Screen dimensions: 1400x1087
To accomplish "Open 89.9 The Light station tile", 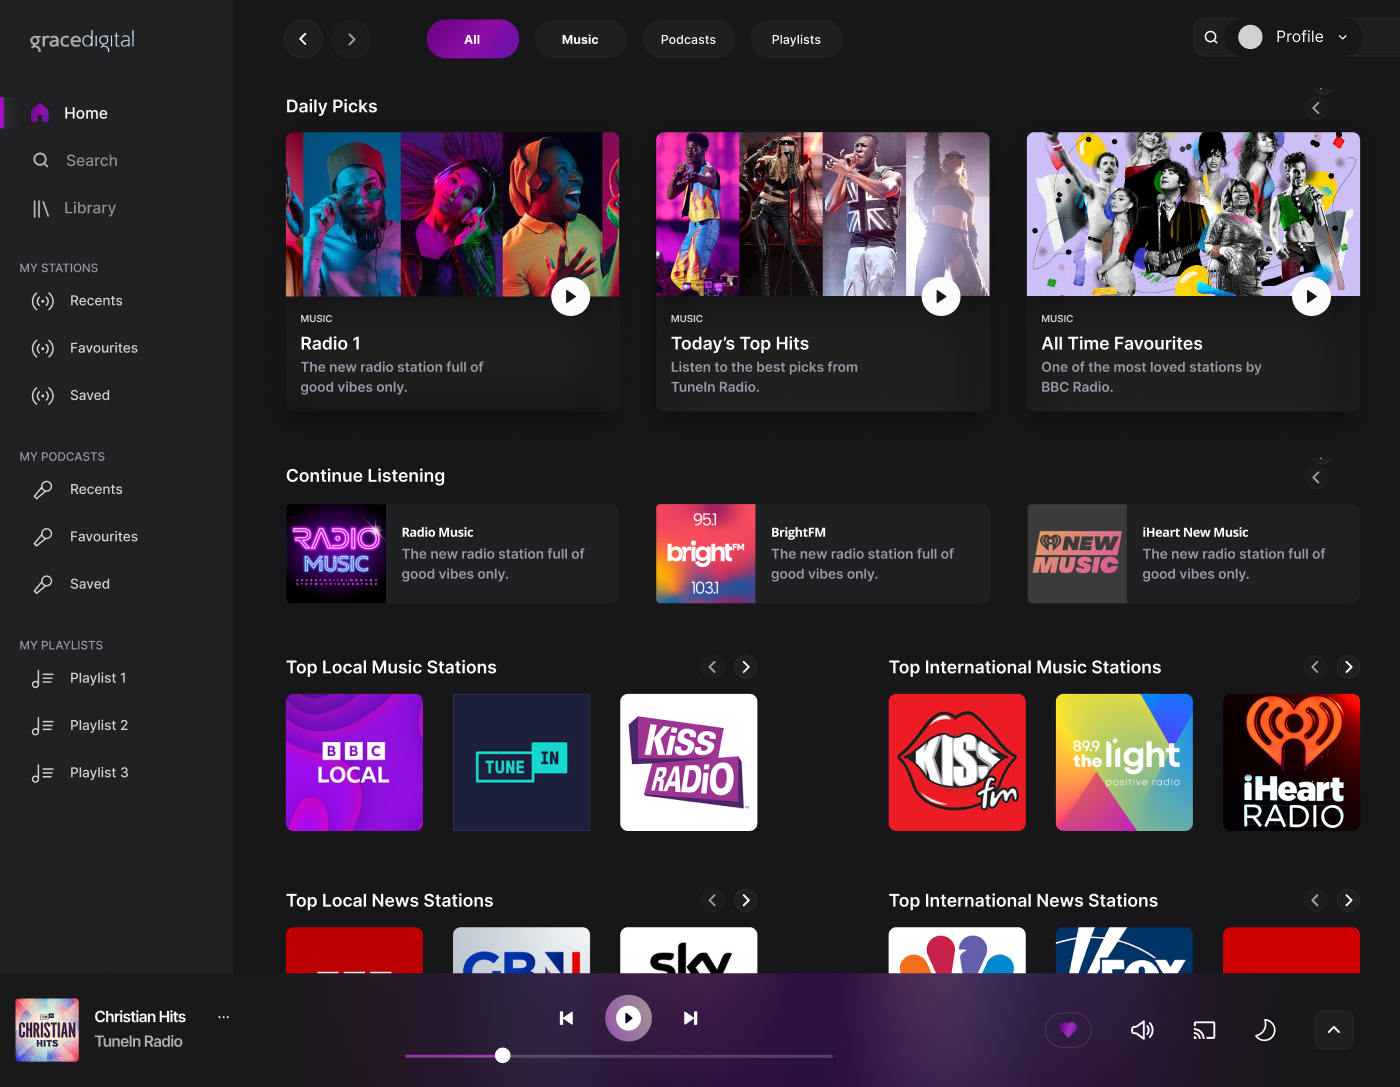I will [x=1124, y=762].
